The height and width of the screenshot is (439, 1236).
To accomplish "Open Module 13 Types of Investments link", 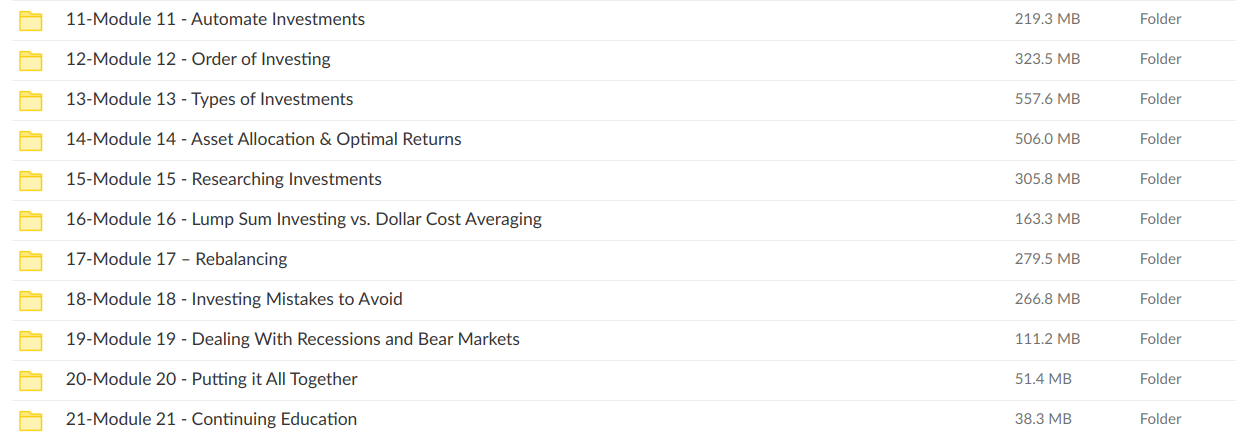I will click(x=209, y=99).
